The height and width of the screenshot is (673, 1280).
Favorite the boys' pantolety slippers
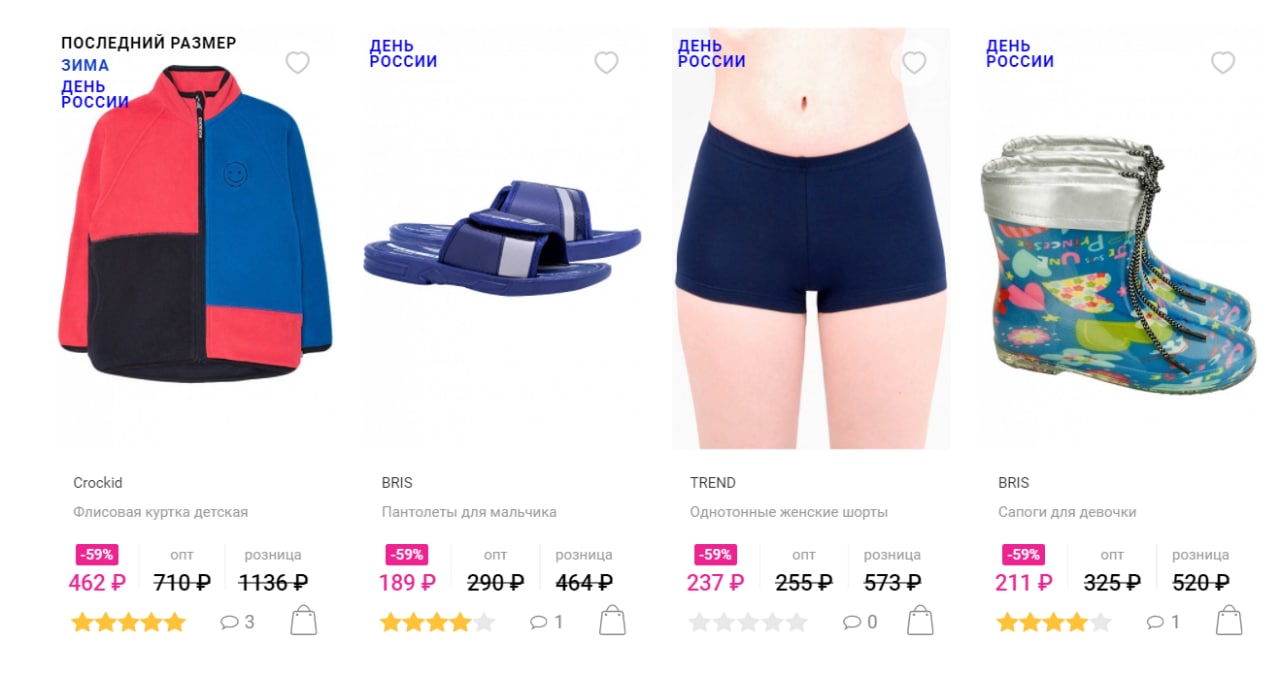click(x=606, y=63)
